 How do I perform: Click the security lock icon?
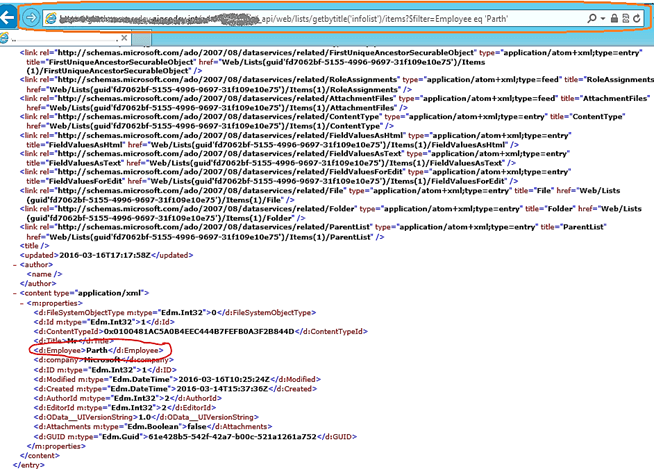click(x=614, y=18)
